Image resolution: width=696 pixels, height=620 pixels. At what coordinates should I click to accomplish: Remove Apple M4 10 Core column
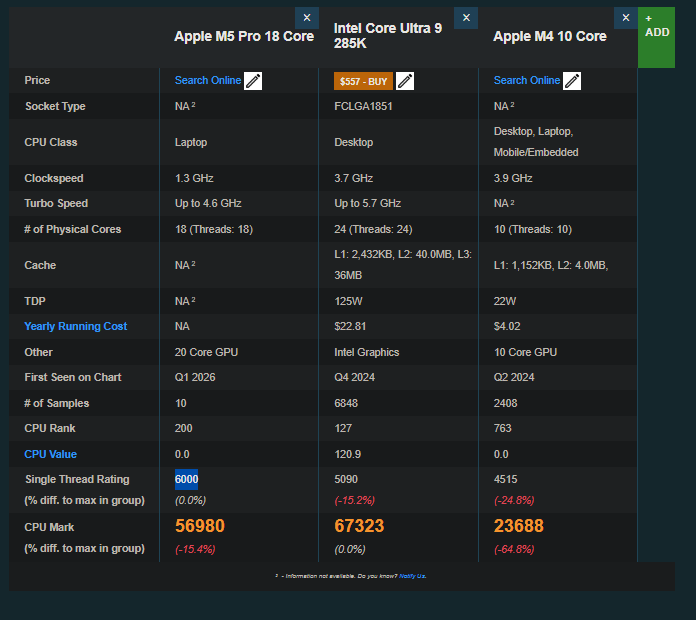click(x=626, y=18)
